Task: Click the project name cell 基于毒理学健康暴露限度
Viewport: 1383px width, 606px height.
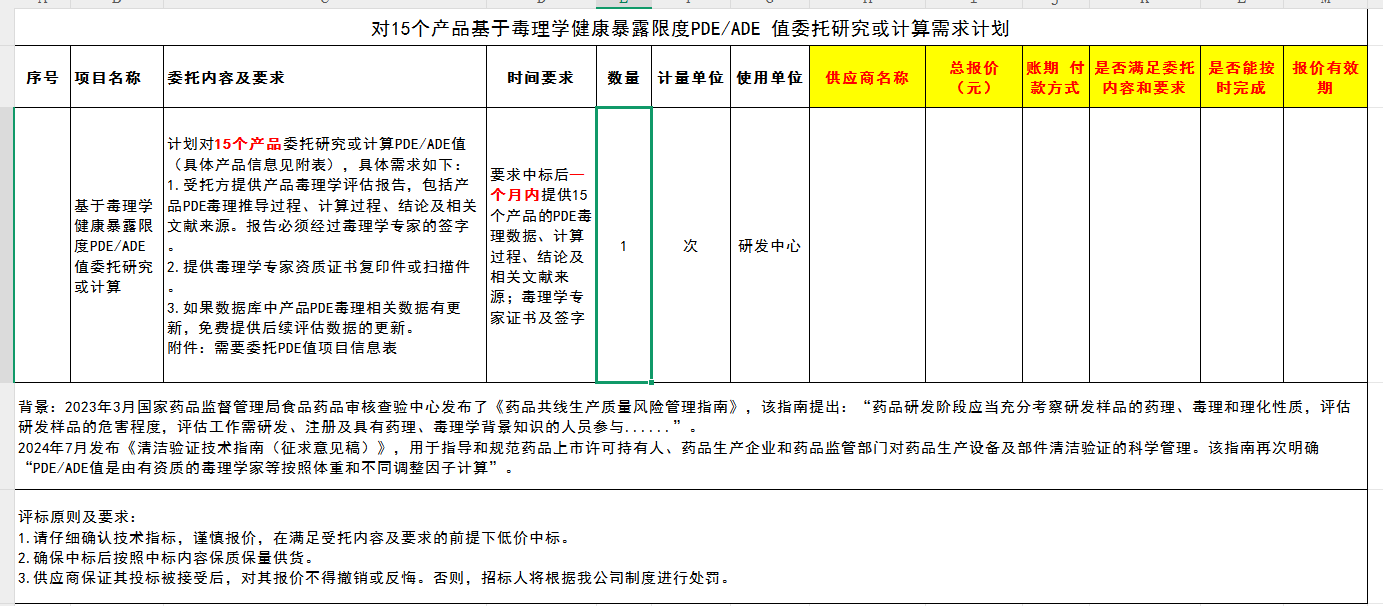Action: (114, 245)
